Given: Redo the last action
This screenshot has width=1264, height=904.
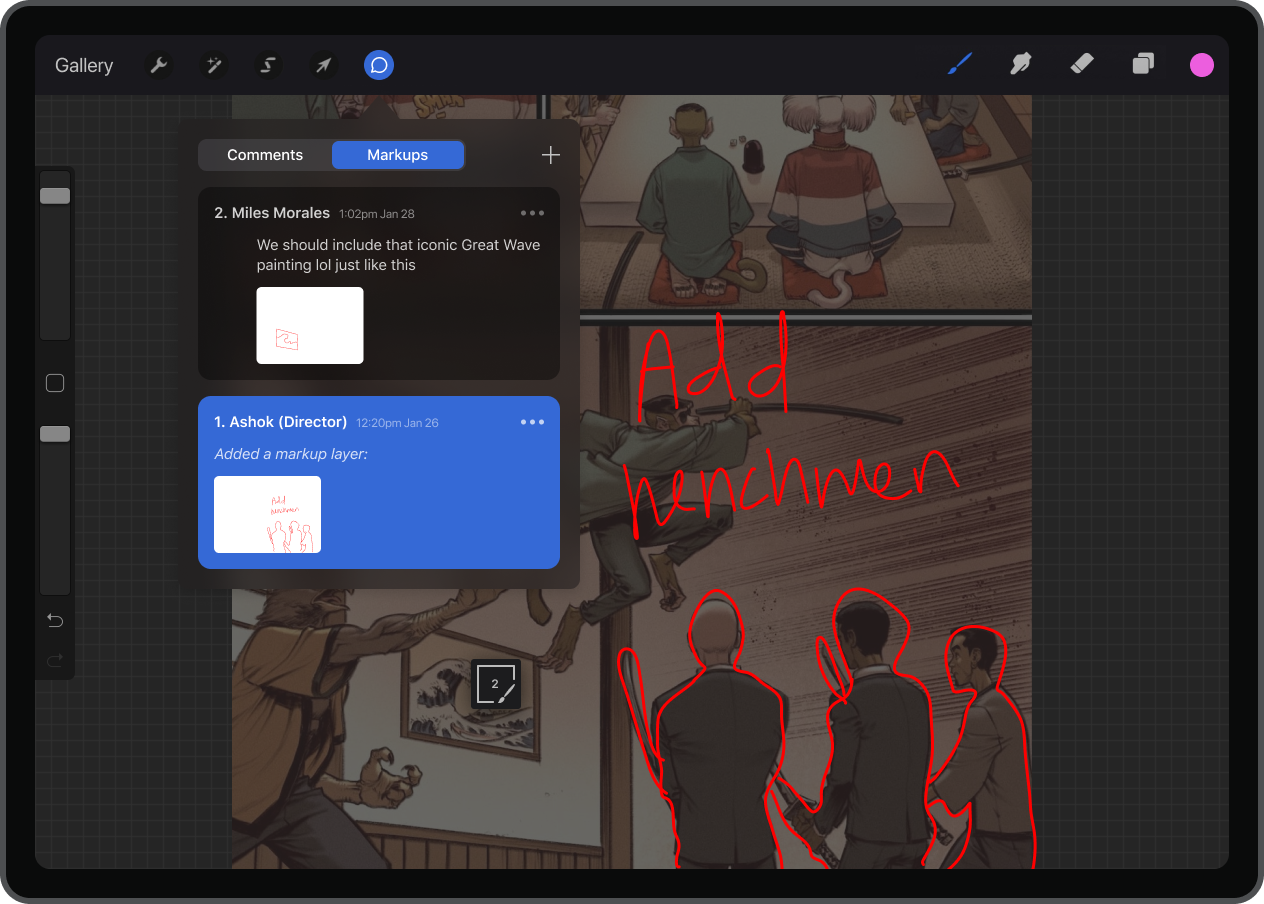Looking at the screenshot, I should click(x=55, y=659).
